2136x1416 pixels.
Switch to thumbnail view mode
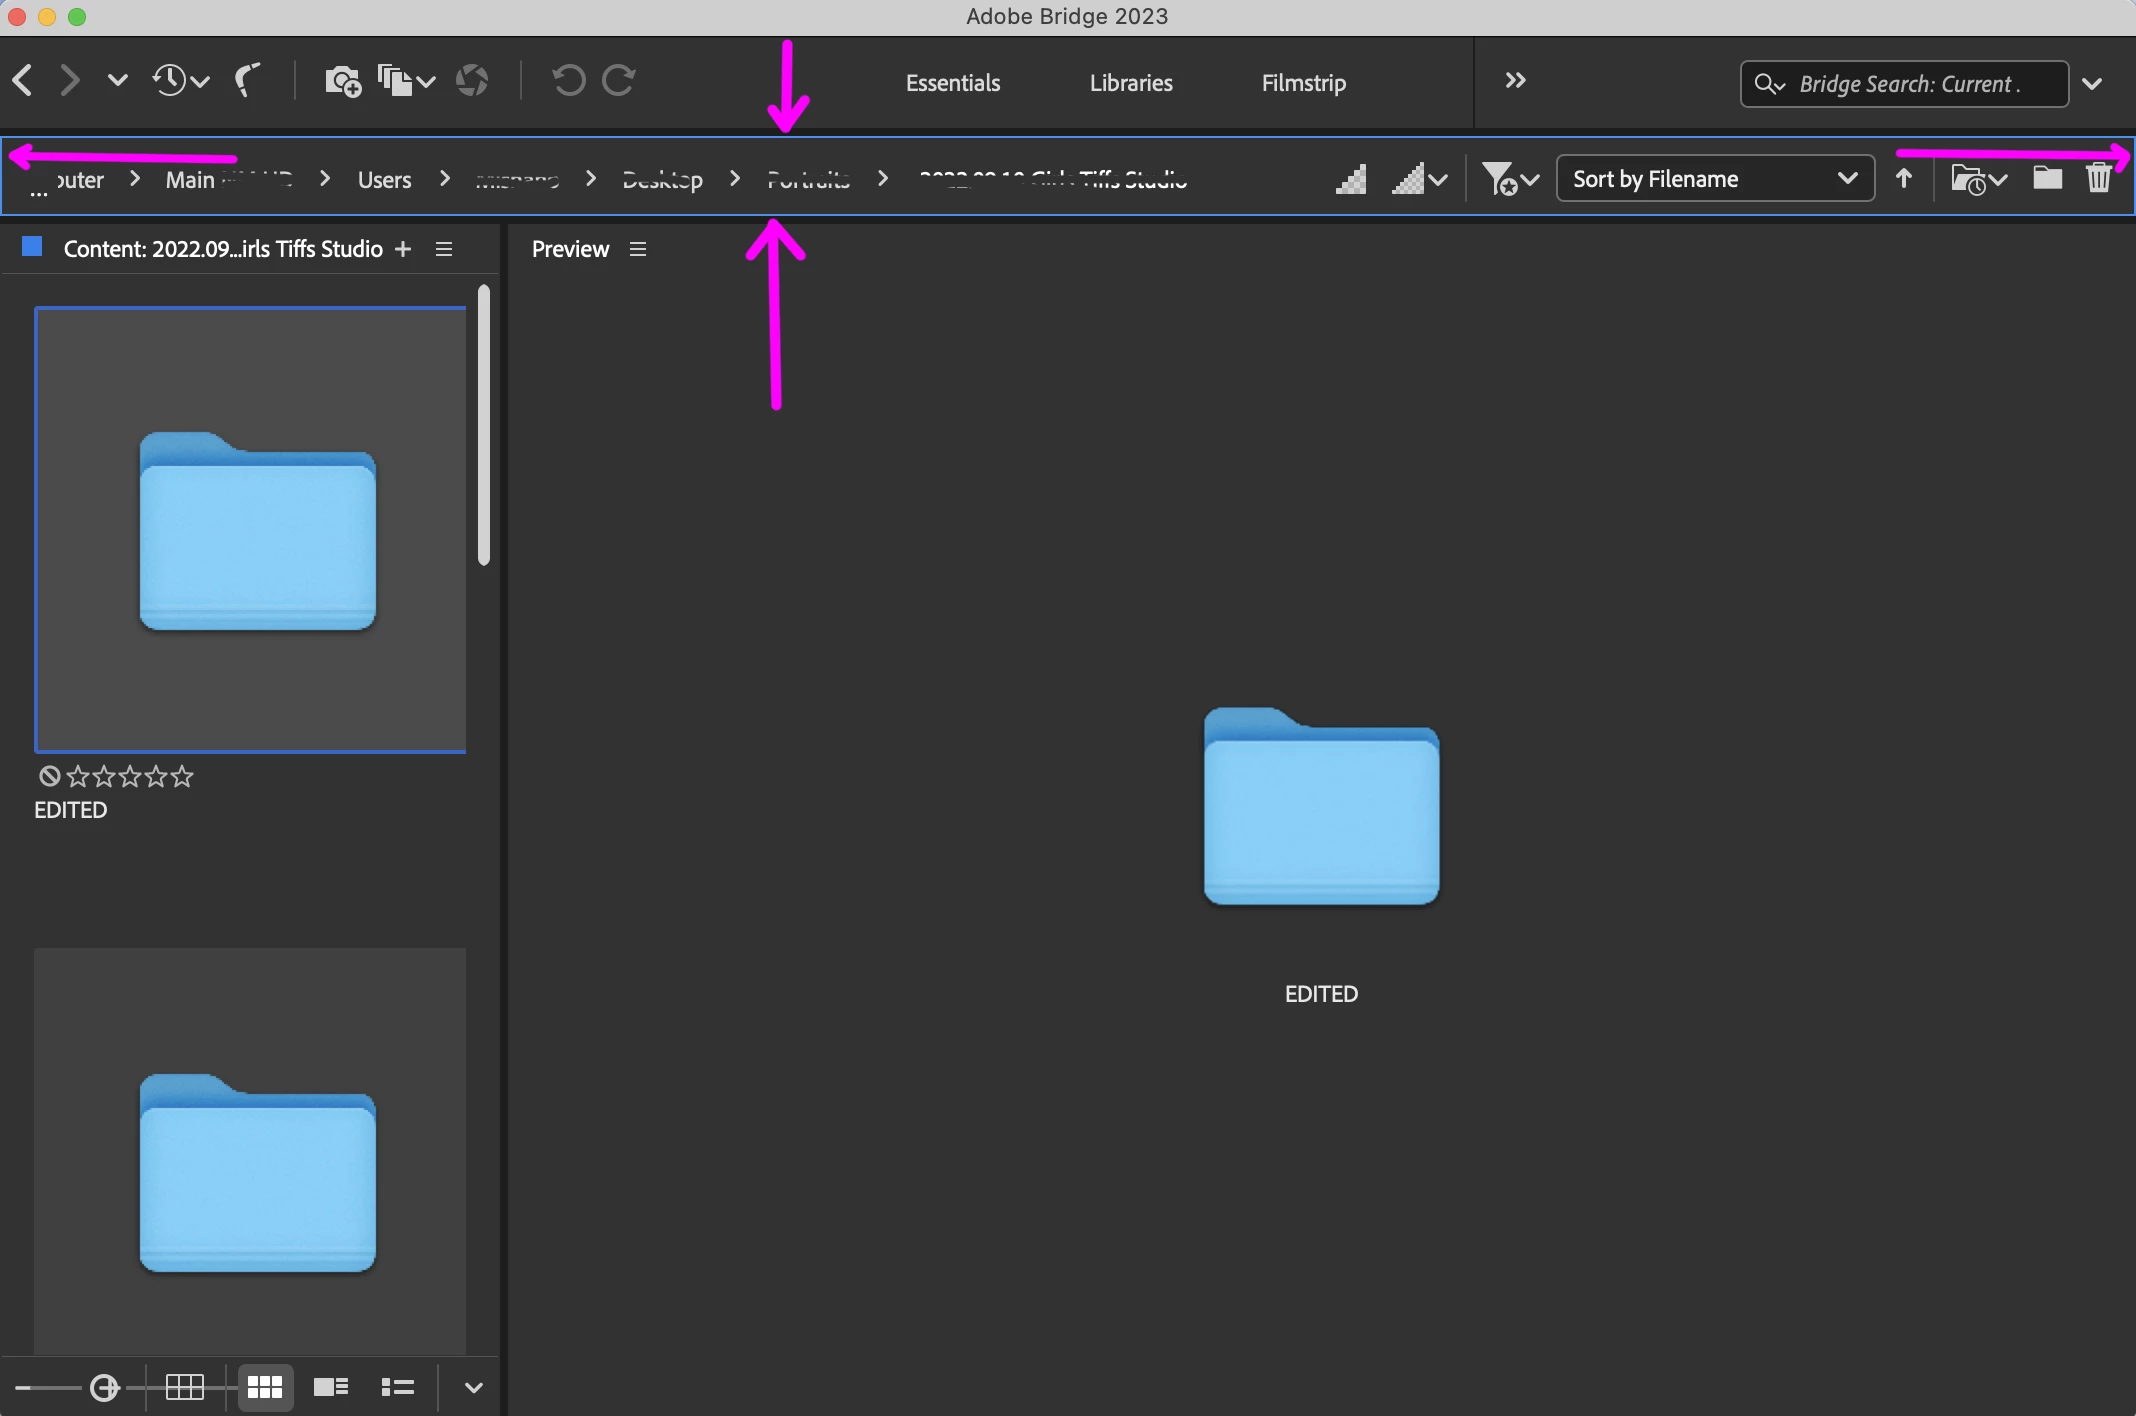click(x=265, y=1387)
